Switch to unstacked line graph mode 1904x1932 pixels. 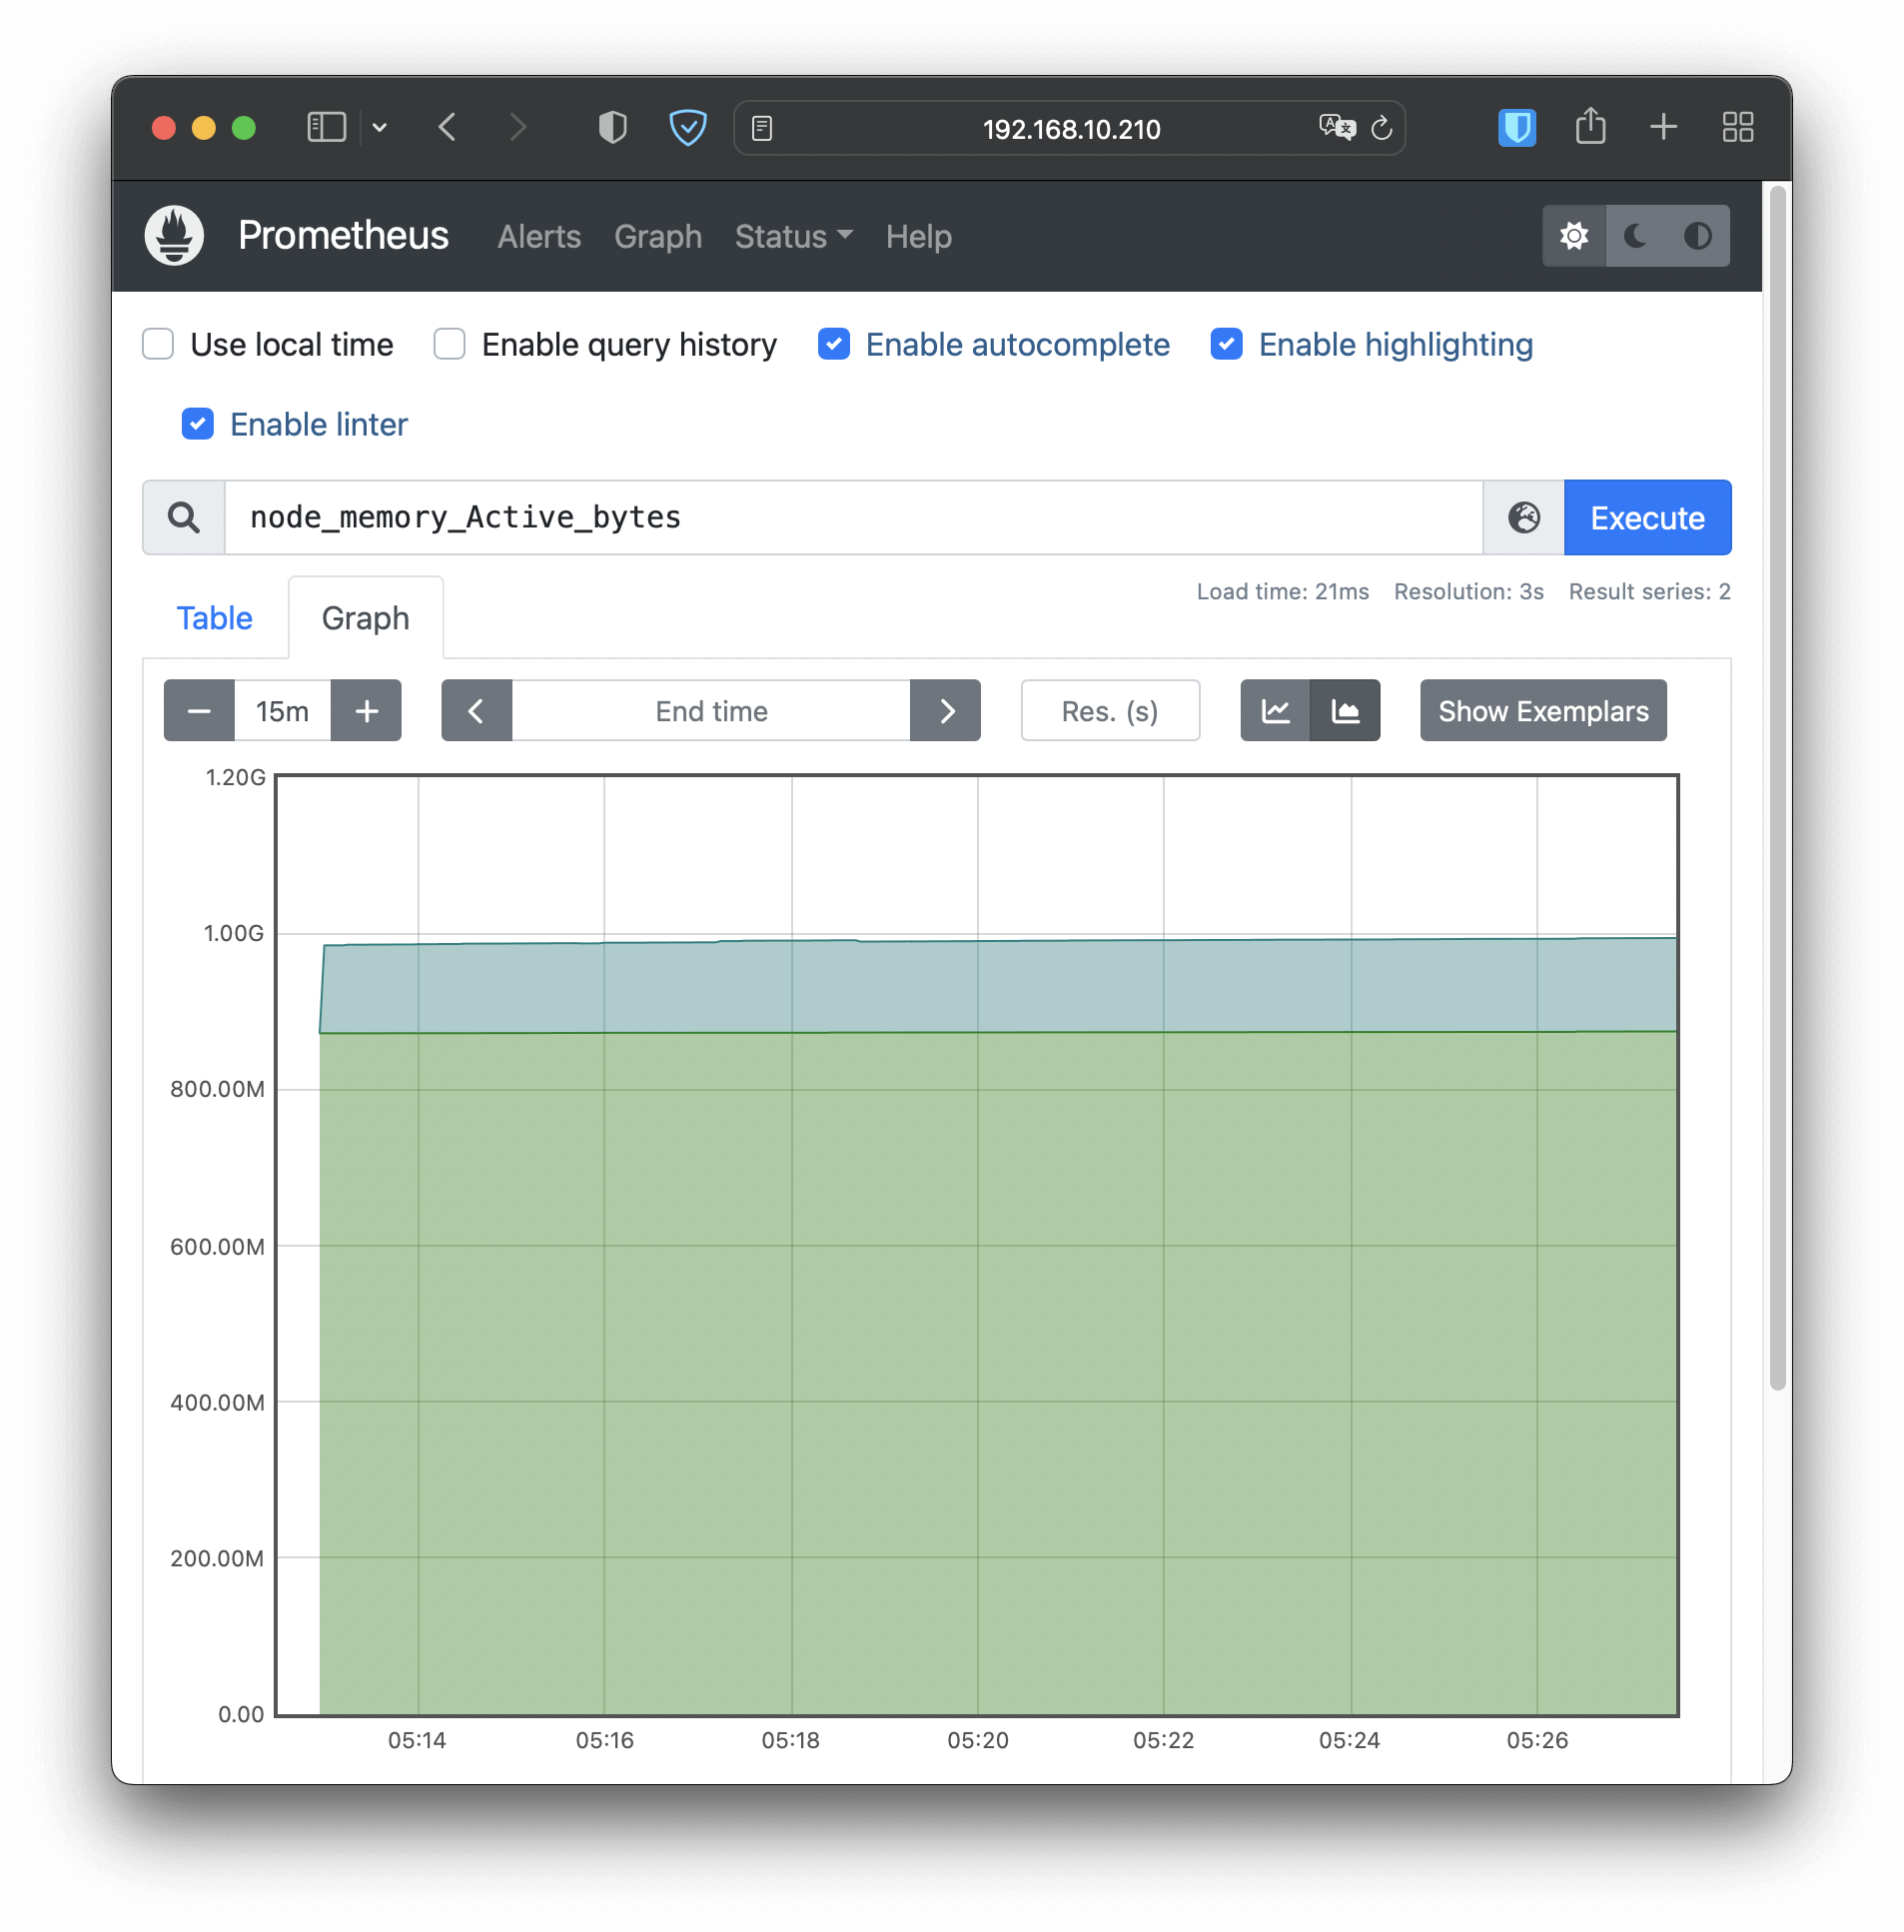point(1275,711)
